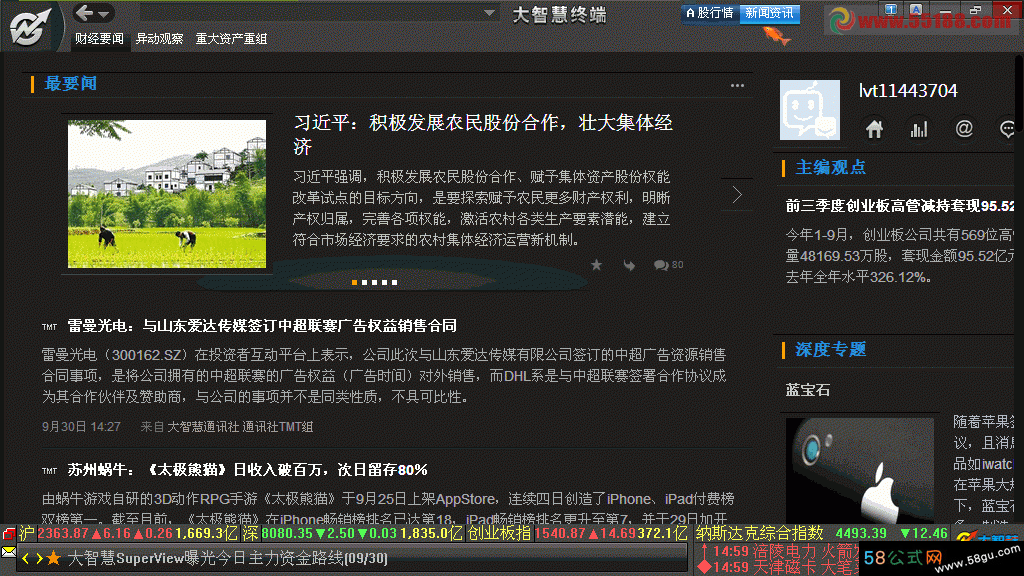
Task: Select the first carousel dot
Action: click(x=354, y=282)
